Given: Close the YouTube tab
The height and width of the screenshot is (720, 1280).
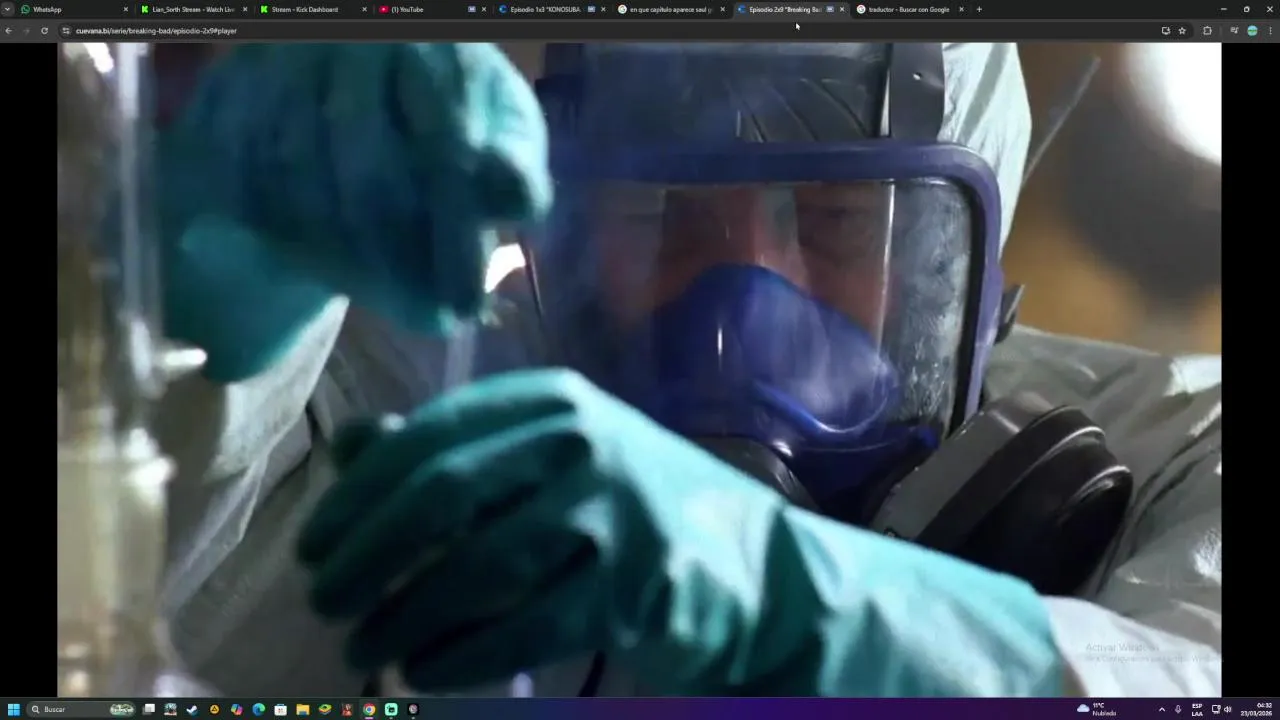Looking at the screenshot, I should 484,9.
